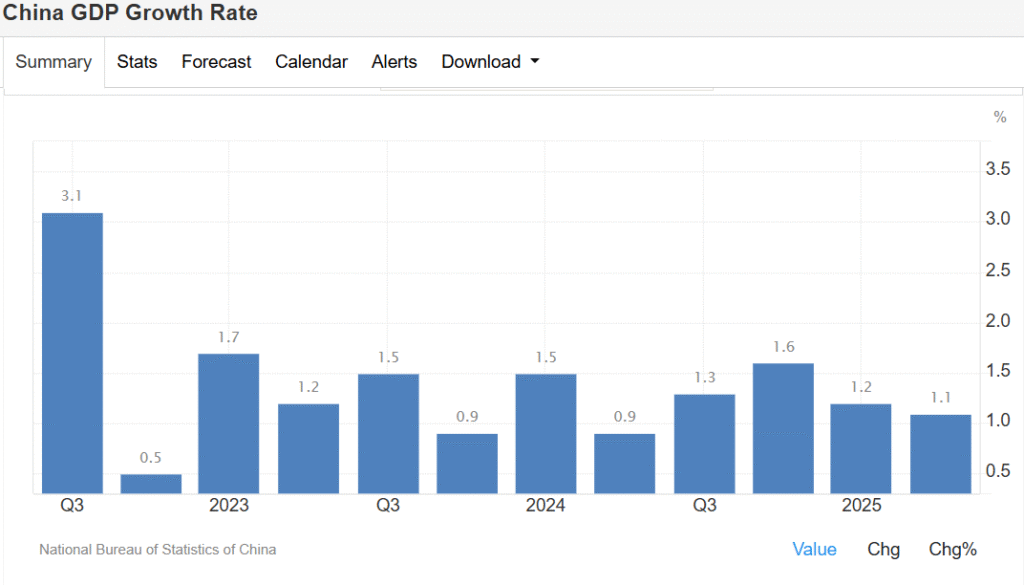Click the 2024 x-axis label

click(545, 506)
